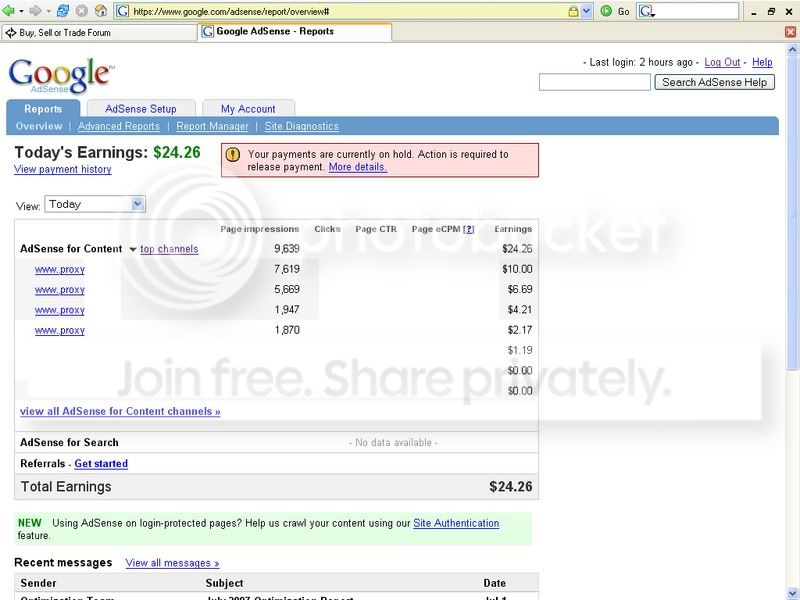
Task: Click the browser Stop loading icon
Action: pos(82,10)
